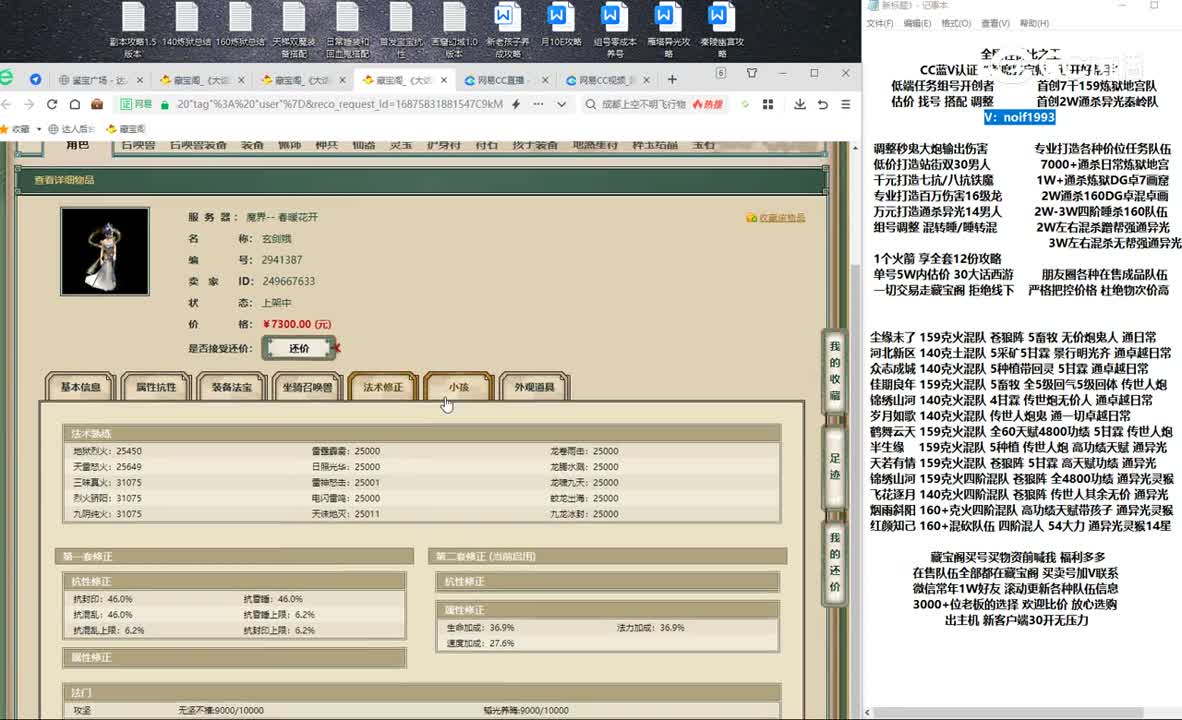Screen dimensions: 1182x720
Task: Open the 装备法宝 tab
Action: pyautogui.click(x=231, y=387)
